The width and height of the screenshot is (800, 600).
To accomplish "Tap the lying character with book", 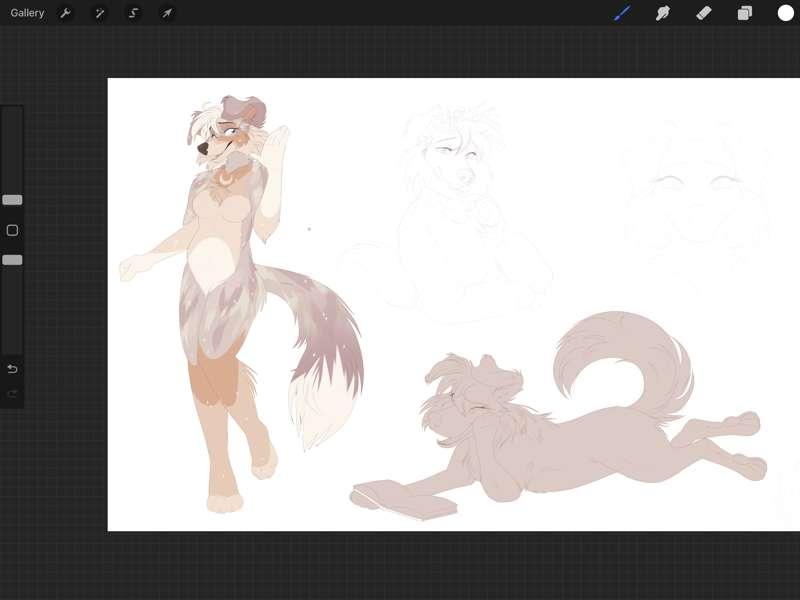I will [x=559, y=416].
